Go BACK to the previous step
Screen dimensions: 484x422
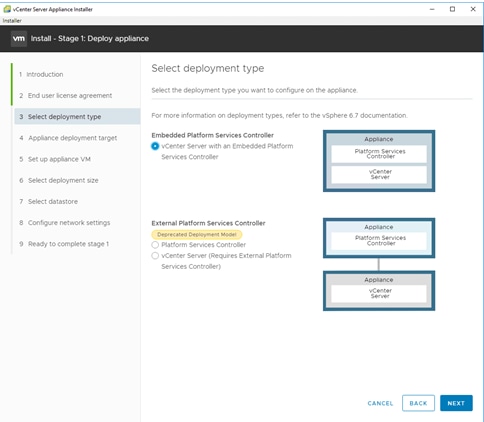(x=418, y=403)
